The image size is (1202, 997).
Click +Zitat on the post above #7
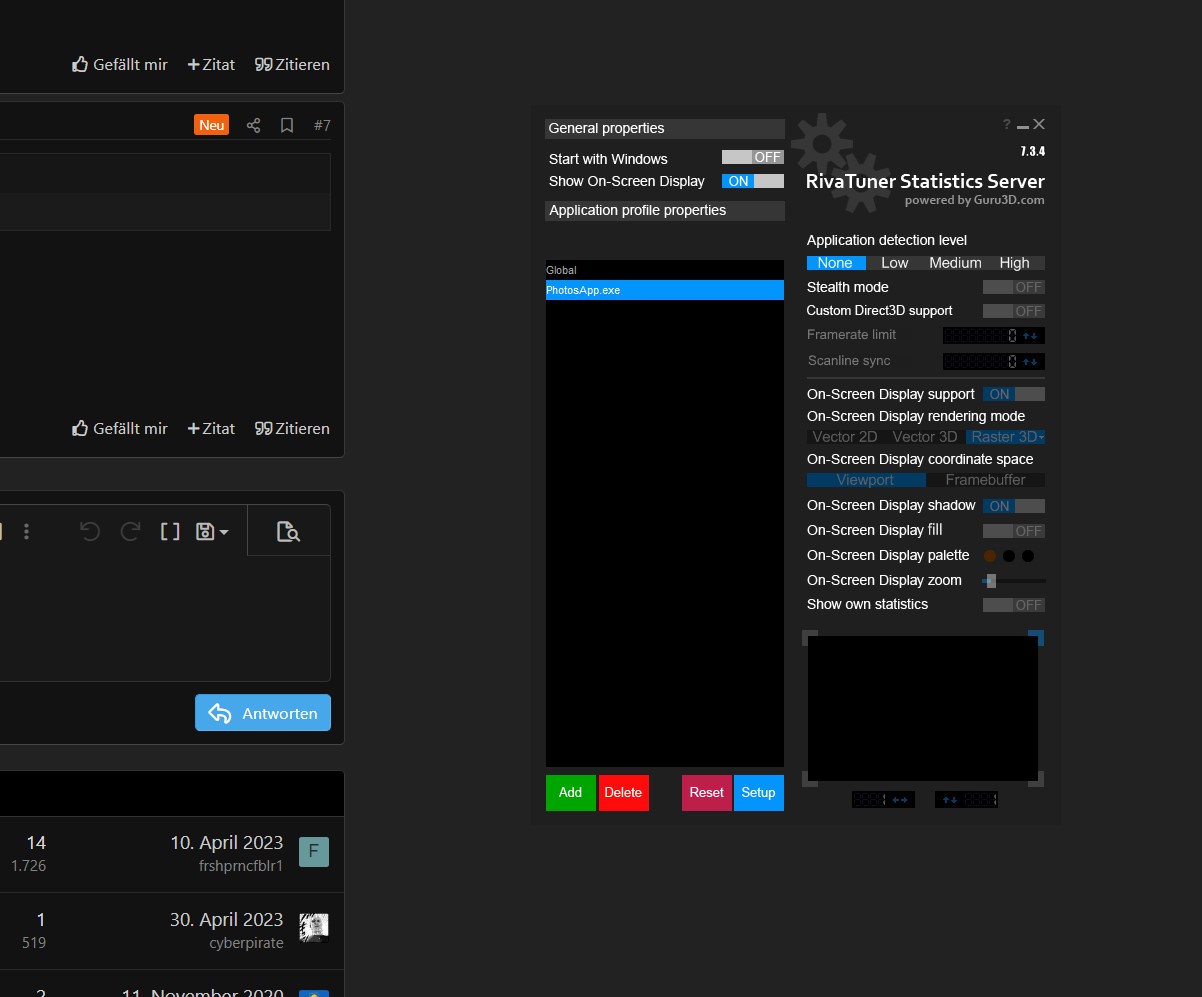click(x=211, y=64)
